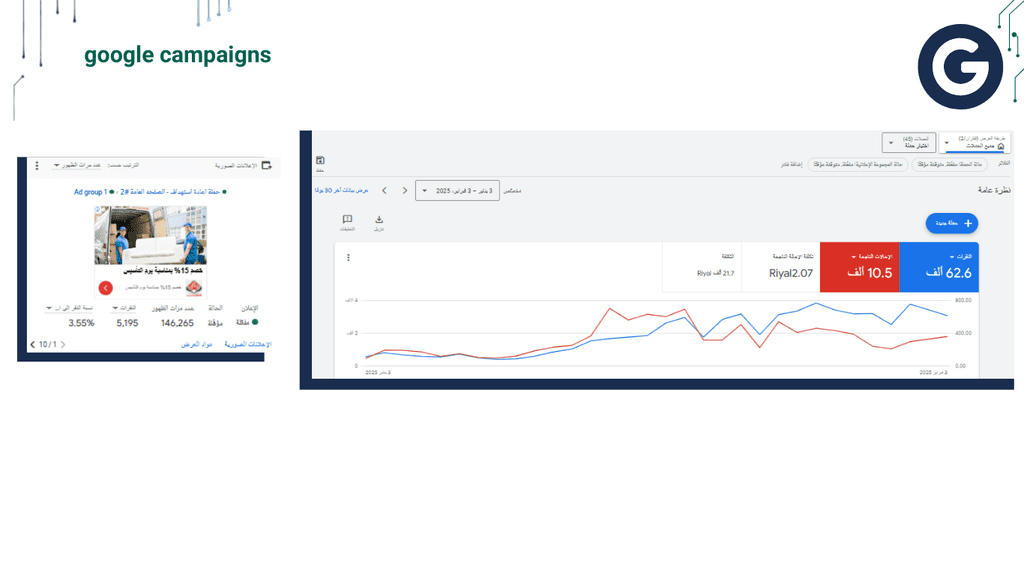Open the date range picker dropdown
Image resolution: width=1024 pixels, height=576 pixels.
pos(457,191)
